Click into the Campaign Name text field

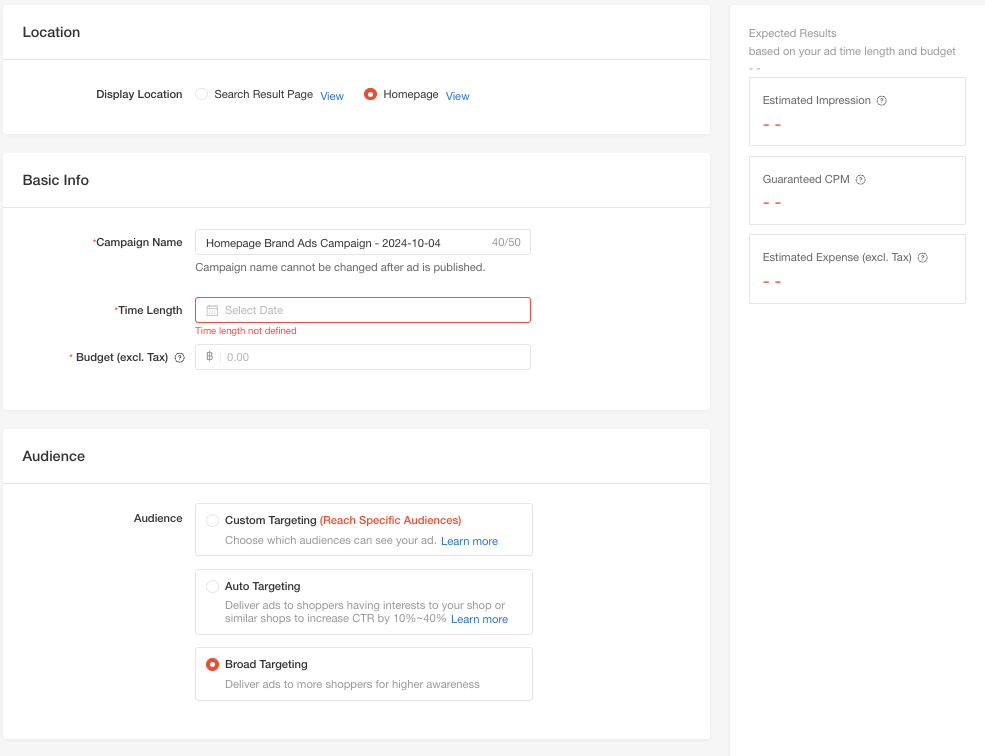coord(340,243)
